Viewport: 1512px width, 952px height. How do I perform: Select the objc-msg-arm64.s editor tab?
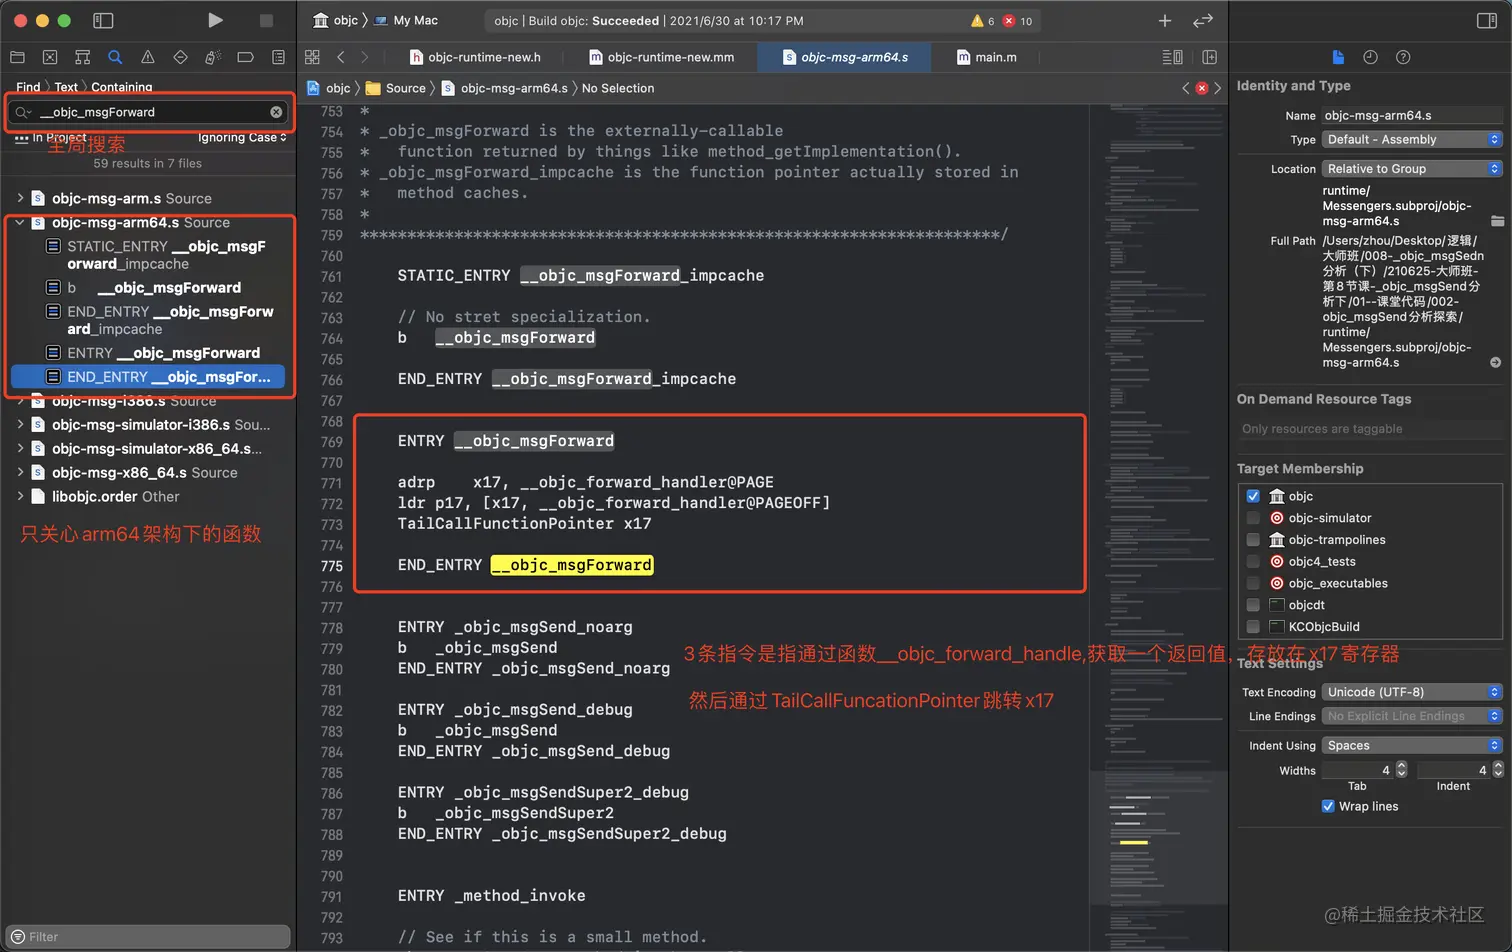[x=845, y=57]
